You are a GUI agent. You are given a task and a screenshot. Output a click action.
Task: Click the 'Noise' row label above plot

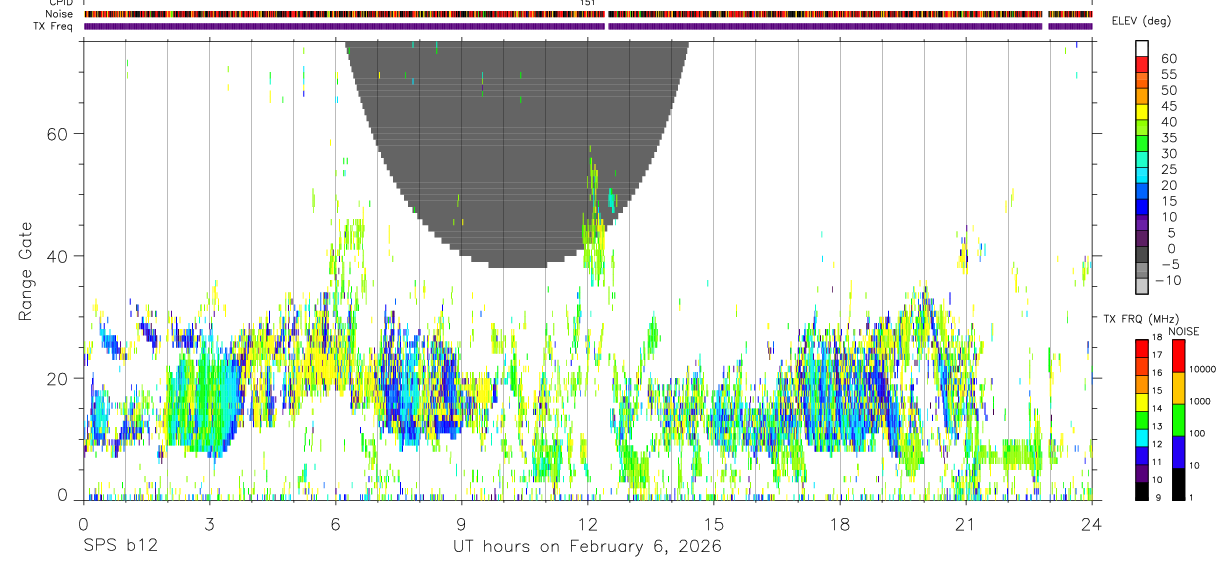click(x=59, y=14)
